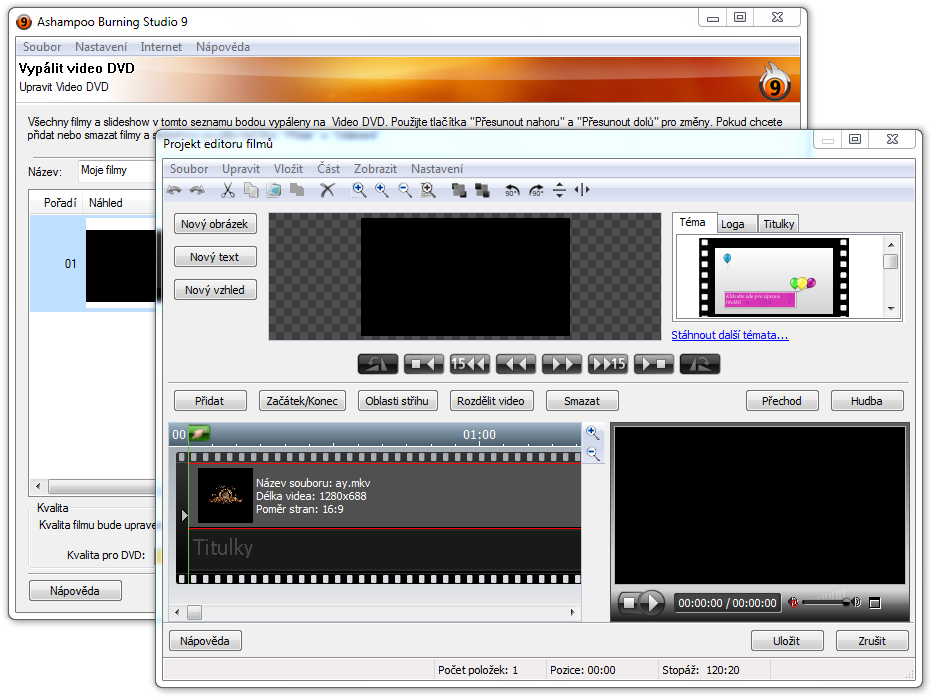The height and width of the screenshot is (697, 933).
Task: Click the fullscreen icon in player
Action: pyautogui.click(x=875, y=603)
